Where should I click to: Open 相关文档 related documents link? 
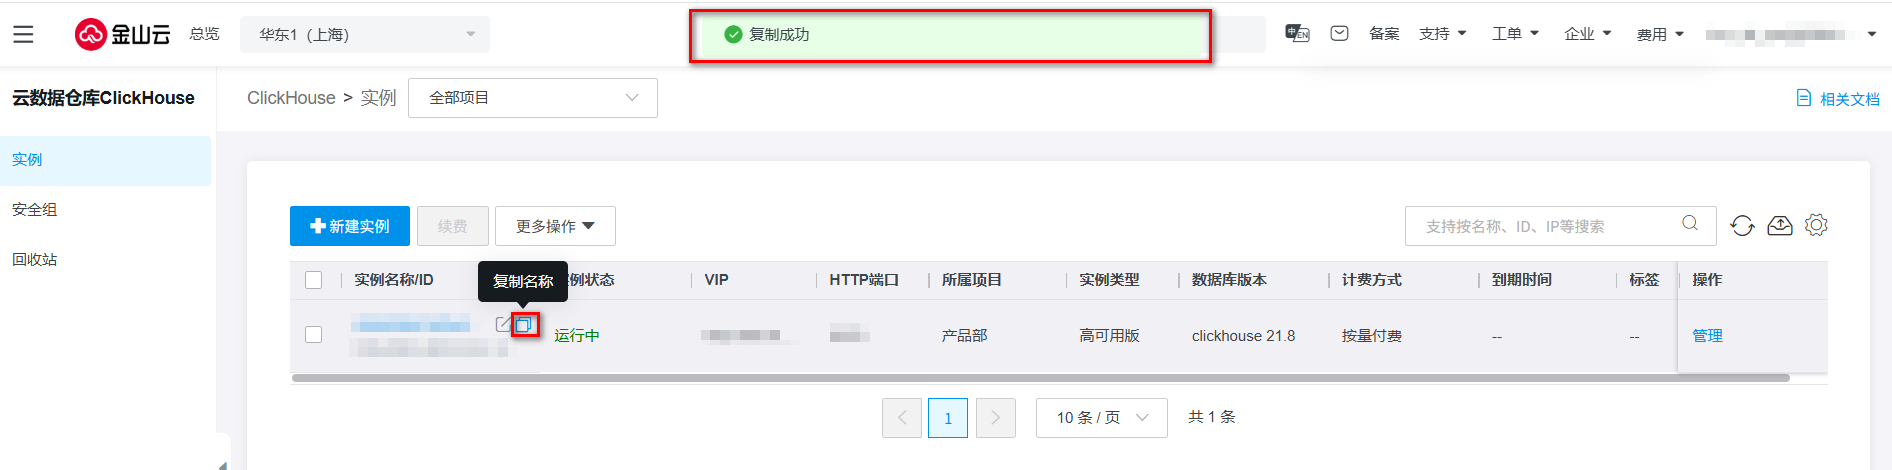(x=1838, y=99)
